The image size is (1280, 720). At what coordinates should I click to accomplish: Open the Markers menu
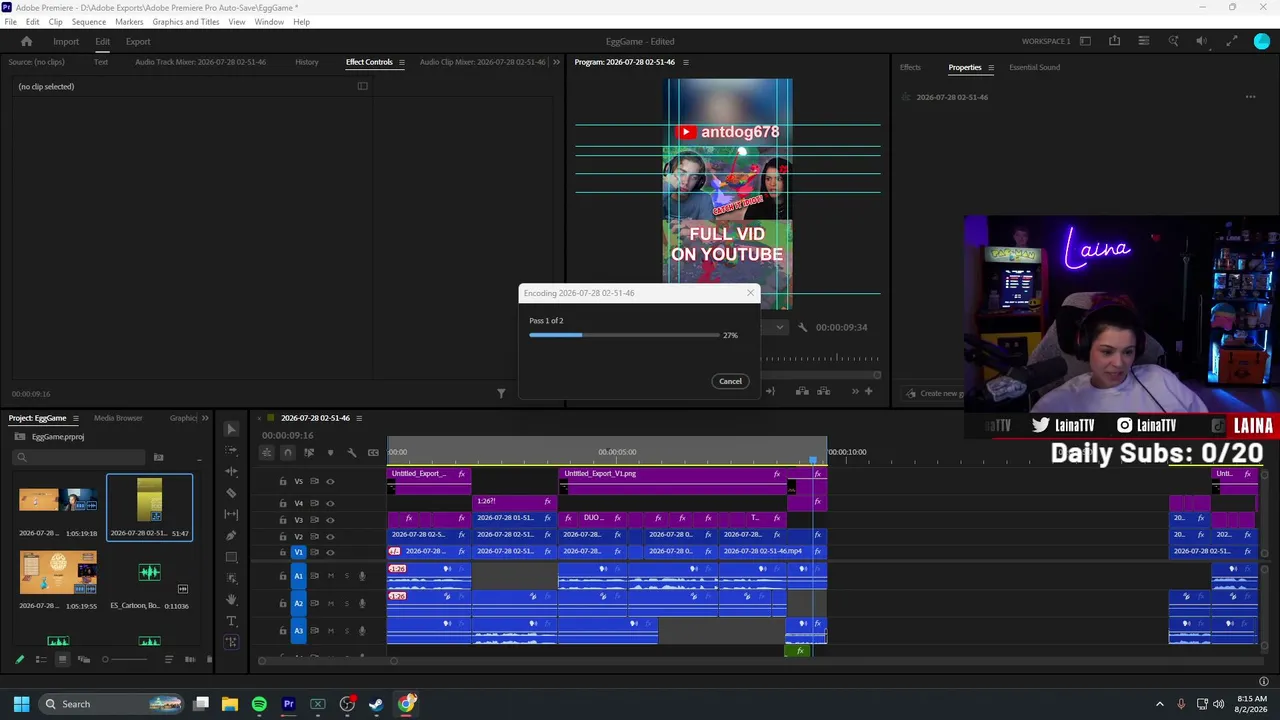129,22
